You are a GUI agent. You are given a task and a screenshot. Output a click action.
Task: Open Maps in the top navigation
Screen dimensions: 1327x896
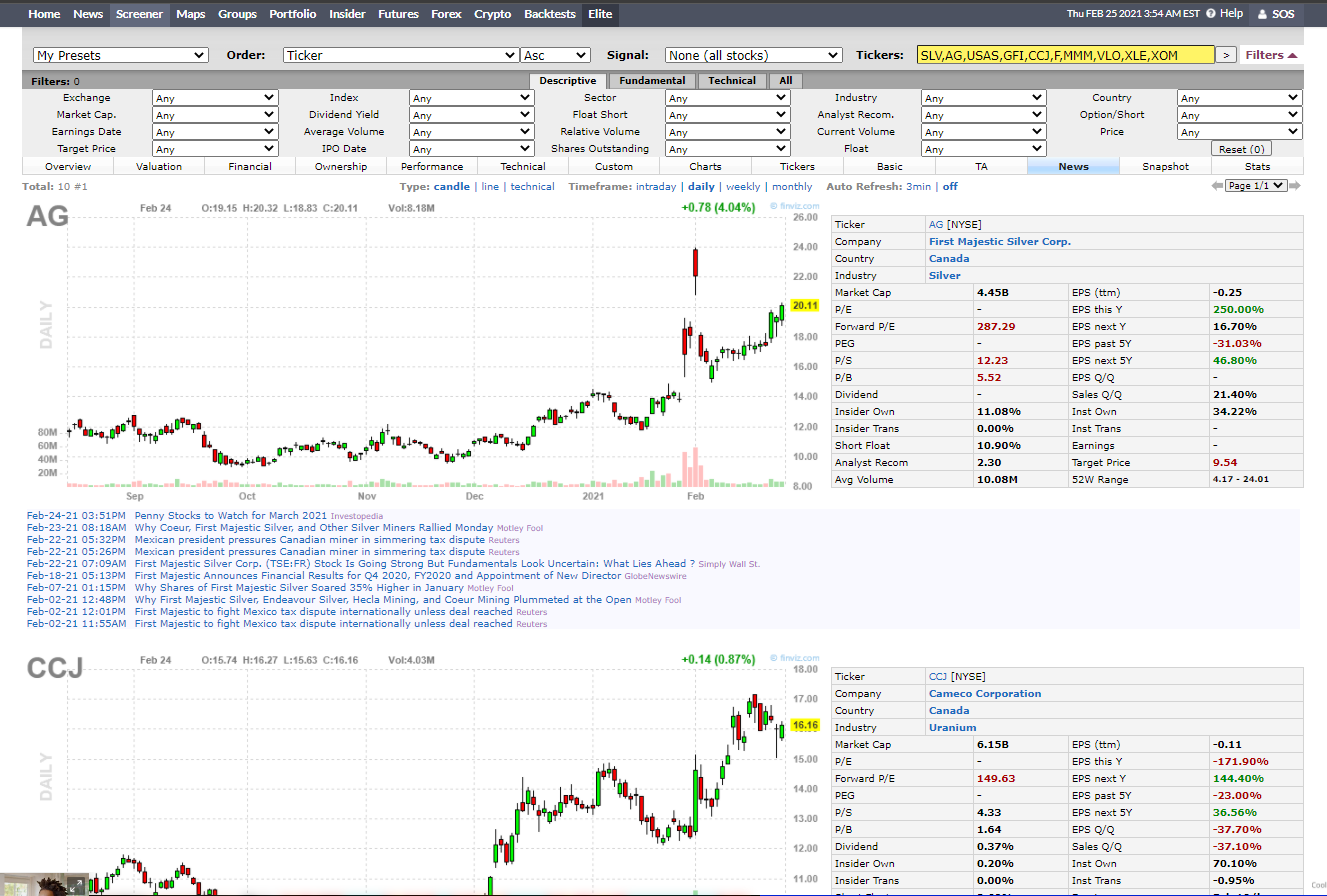point(190,14)
